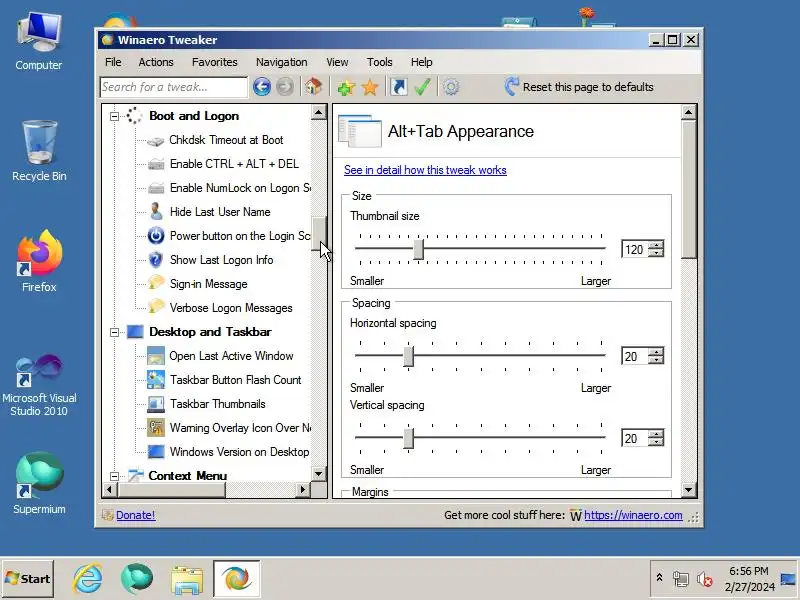The width and height of the screenshot is (800, 600).
Task: Decrease thumbnail size with spinner down arrow
Action: point(657,253)
